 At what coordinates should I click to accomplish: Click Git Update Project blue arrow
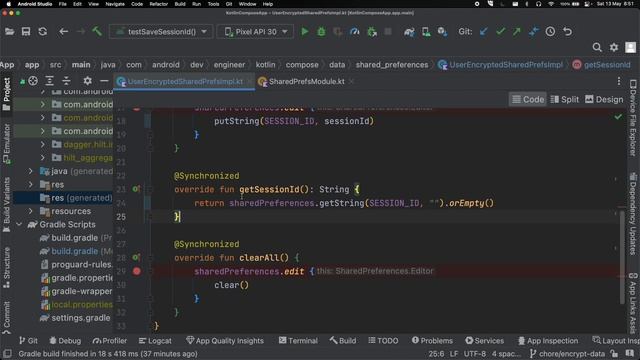[484, 32]
